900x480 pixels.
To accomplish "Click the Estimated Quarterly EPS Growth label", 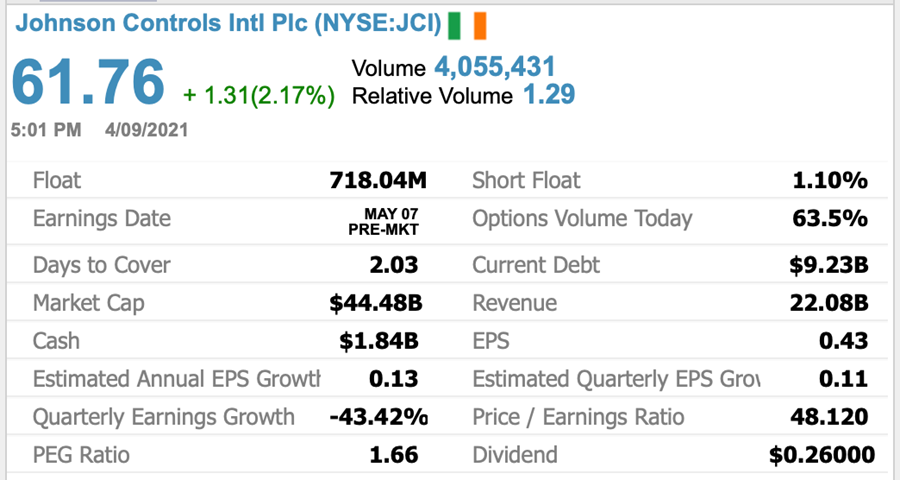I will point(616,380).
